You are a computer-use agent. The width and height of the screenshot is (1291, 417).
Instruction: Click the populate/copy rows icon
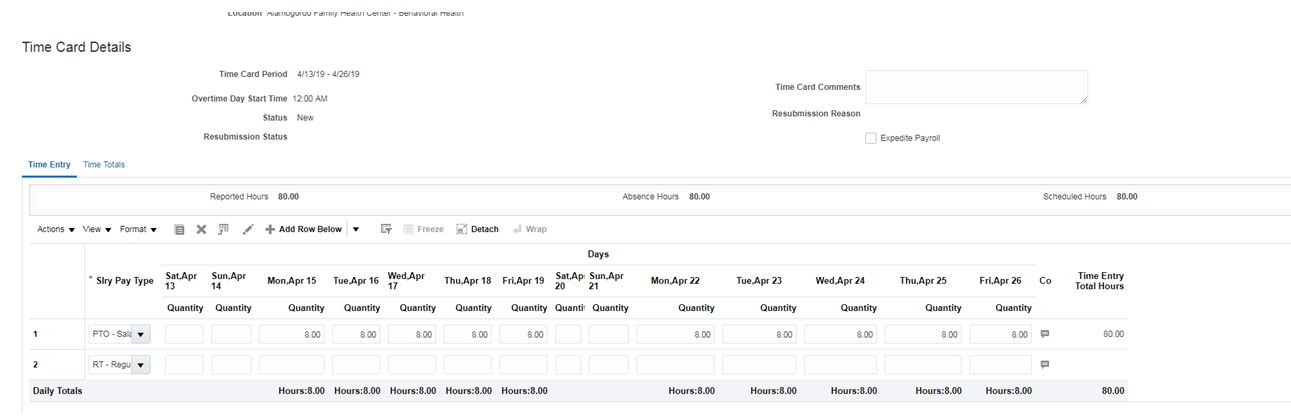coord(223,229)
